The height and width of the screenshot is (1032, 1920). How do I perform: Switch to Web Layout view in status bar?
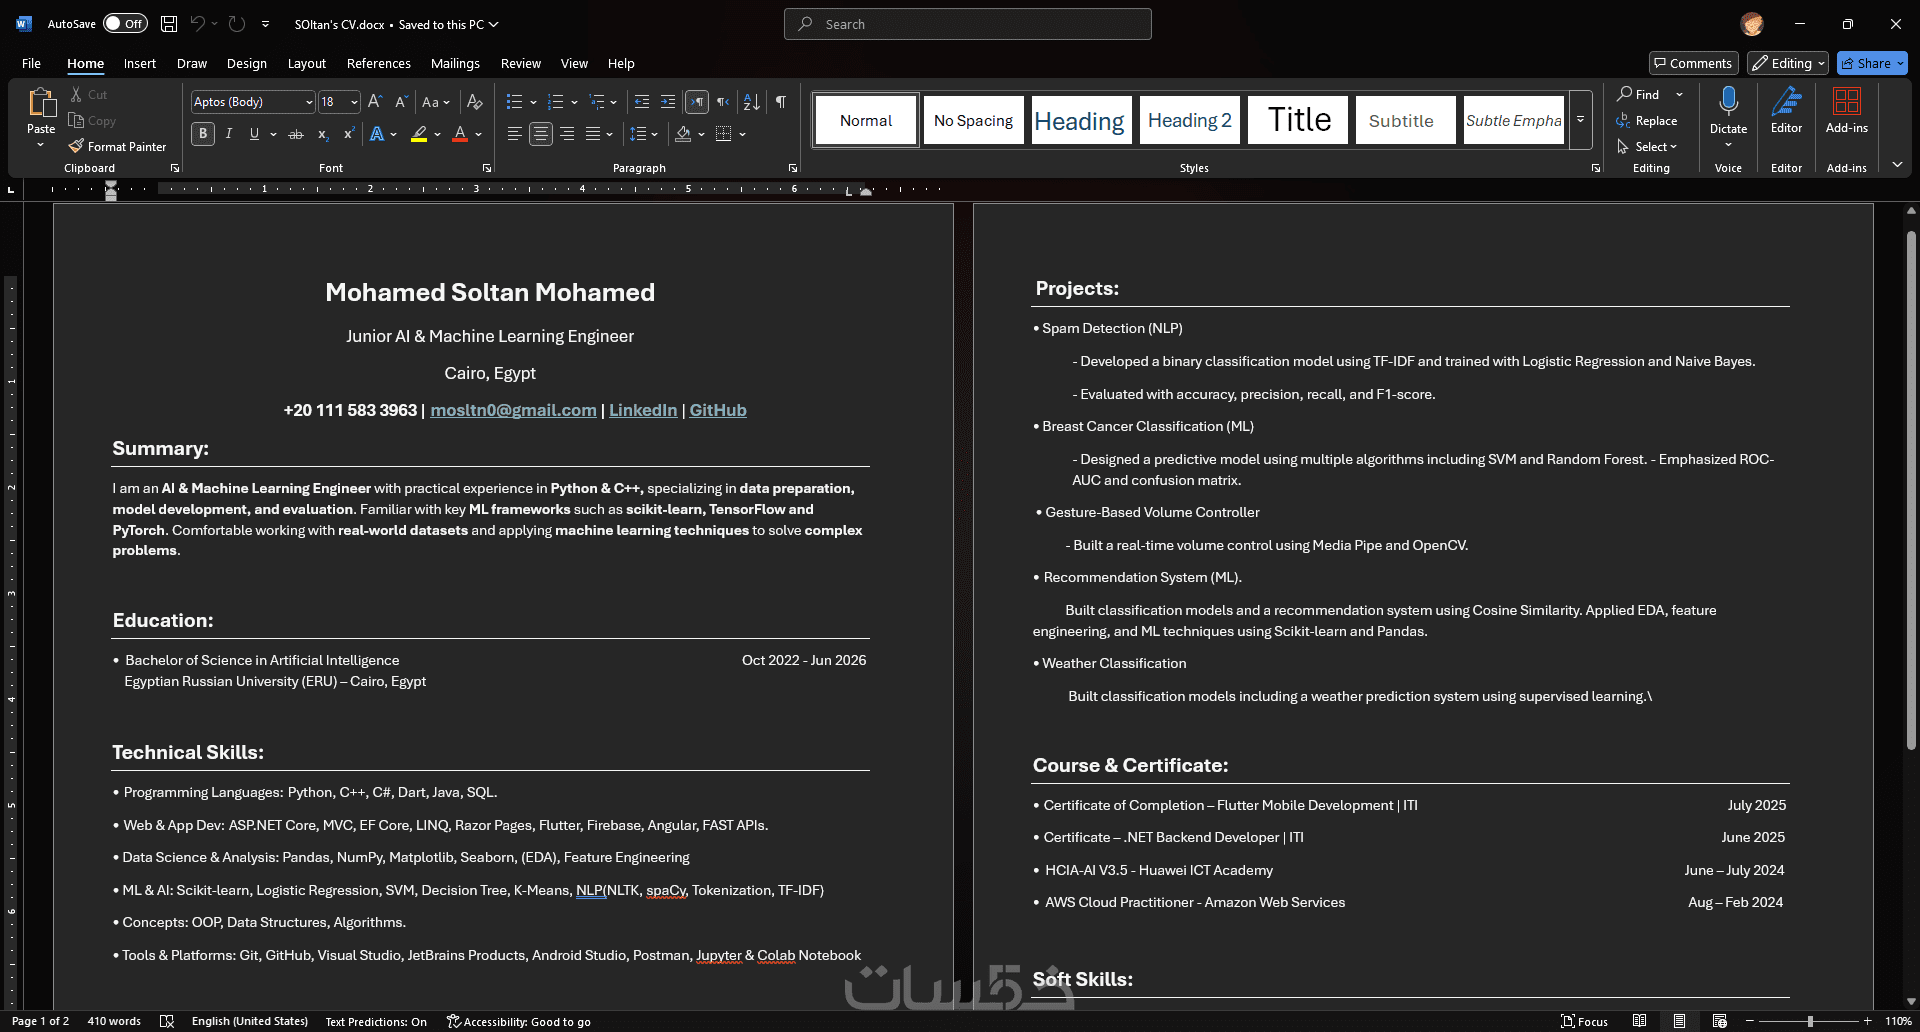1719,1021
